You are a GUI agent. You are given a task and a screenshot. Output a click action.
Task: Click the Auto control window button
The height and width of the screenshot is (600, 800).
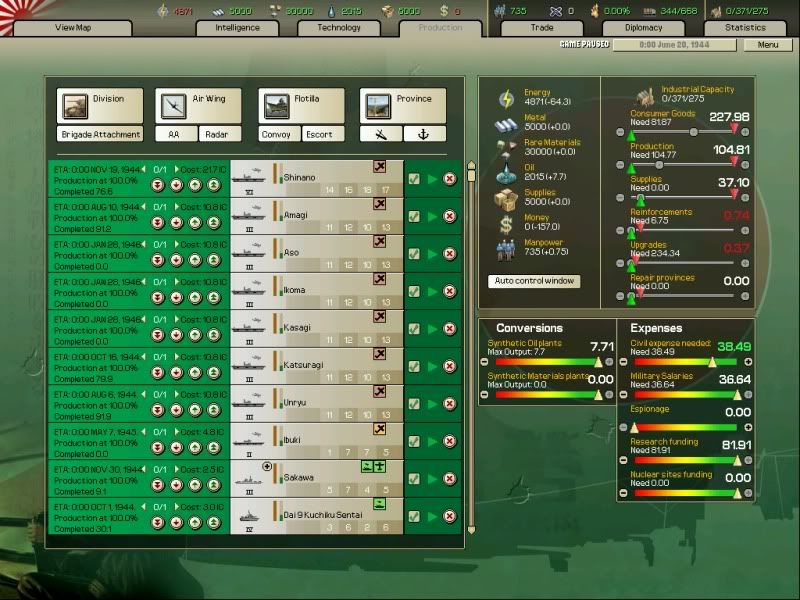pos(535,281)
